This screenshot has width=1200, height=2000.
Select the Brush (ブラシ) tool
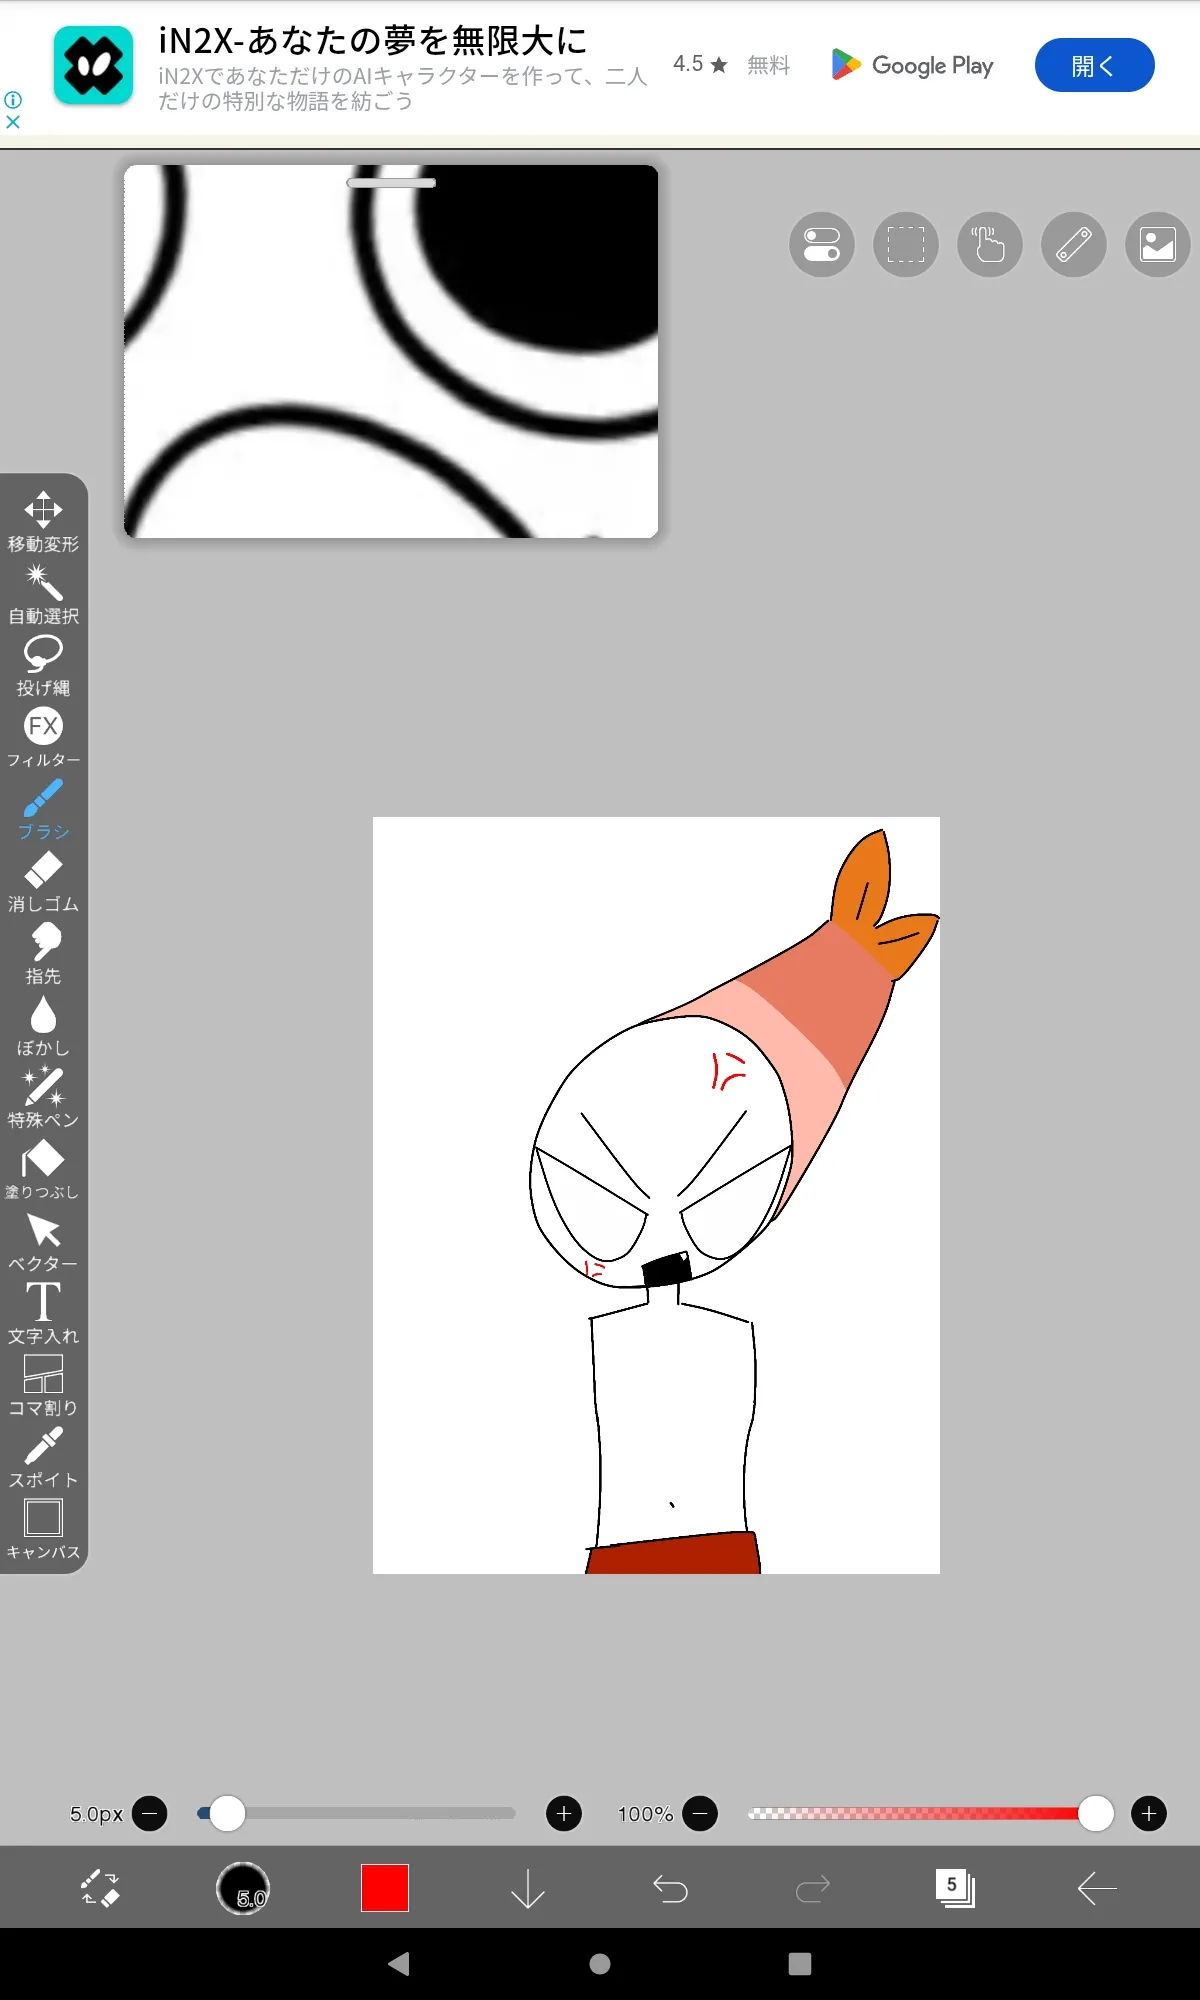pos(43,809)
